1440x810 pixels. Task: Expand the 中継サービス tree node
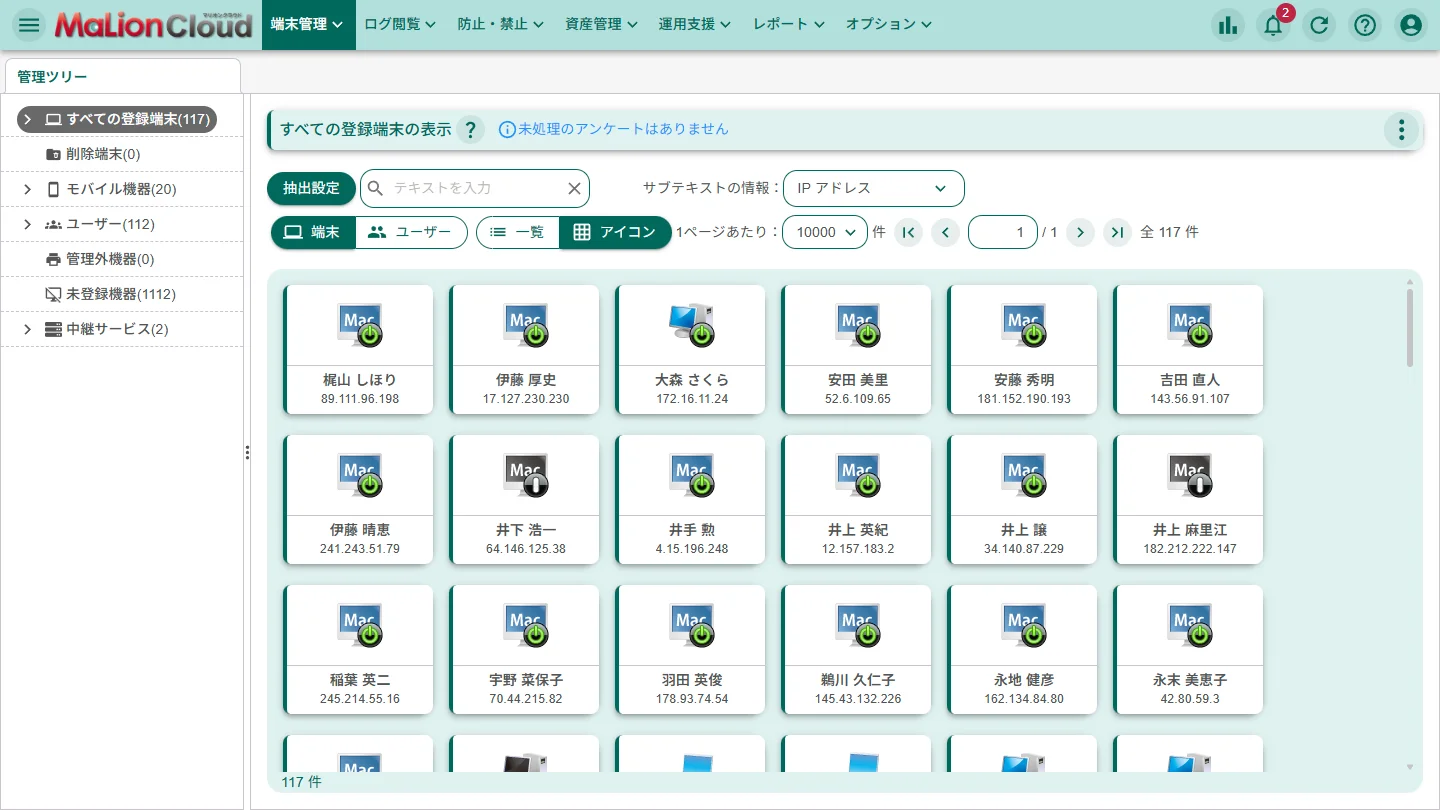[28, 329]
